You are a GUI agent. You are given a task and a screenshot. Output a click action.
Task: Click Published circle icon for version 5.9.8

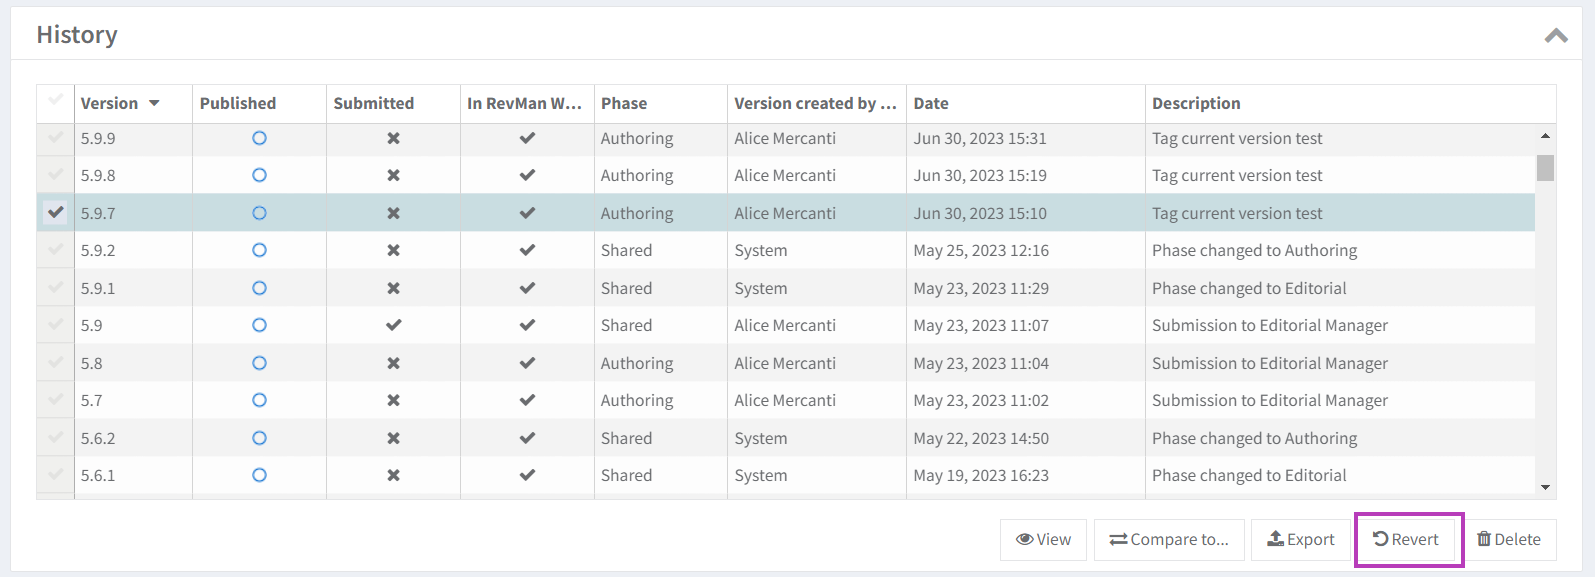click(x=259, y=175)
